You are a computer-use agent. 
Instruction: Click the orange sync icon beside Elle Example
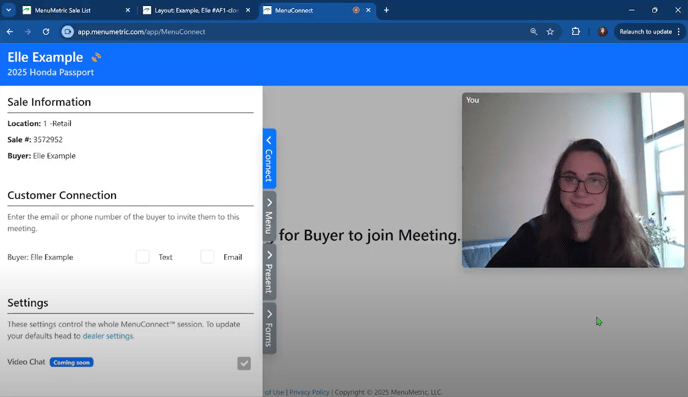[96, 57]
